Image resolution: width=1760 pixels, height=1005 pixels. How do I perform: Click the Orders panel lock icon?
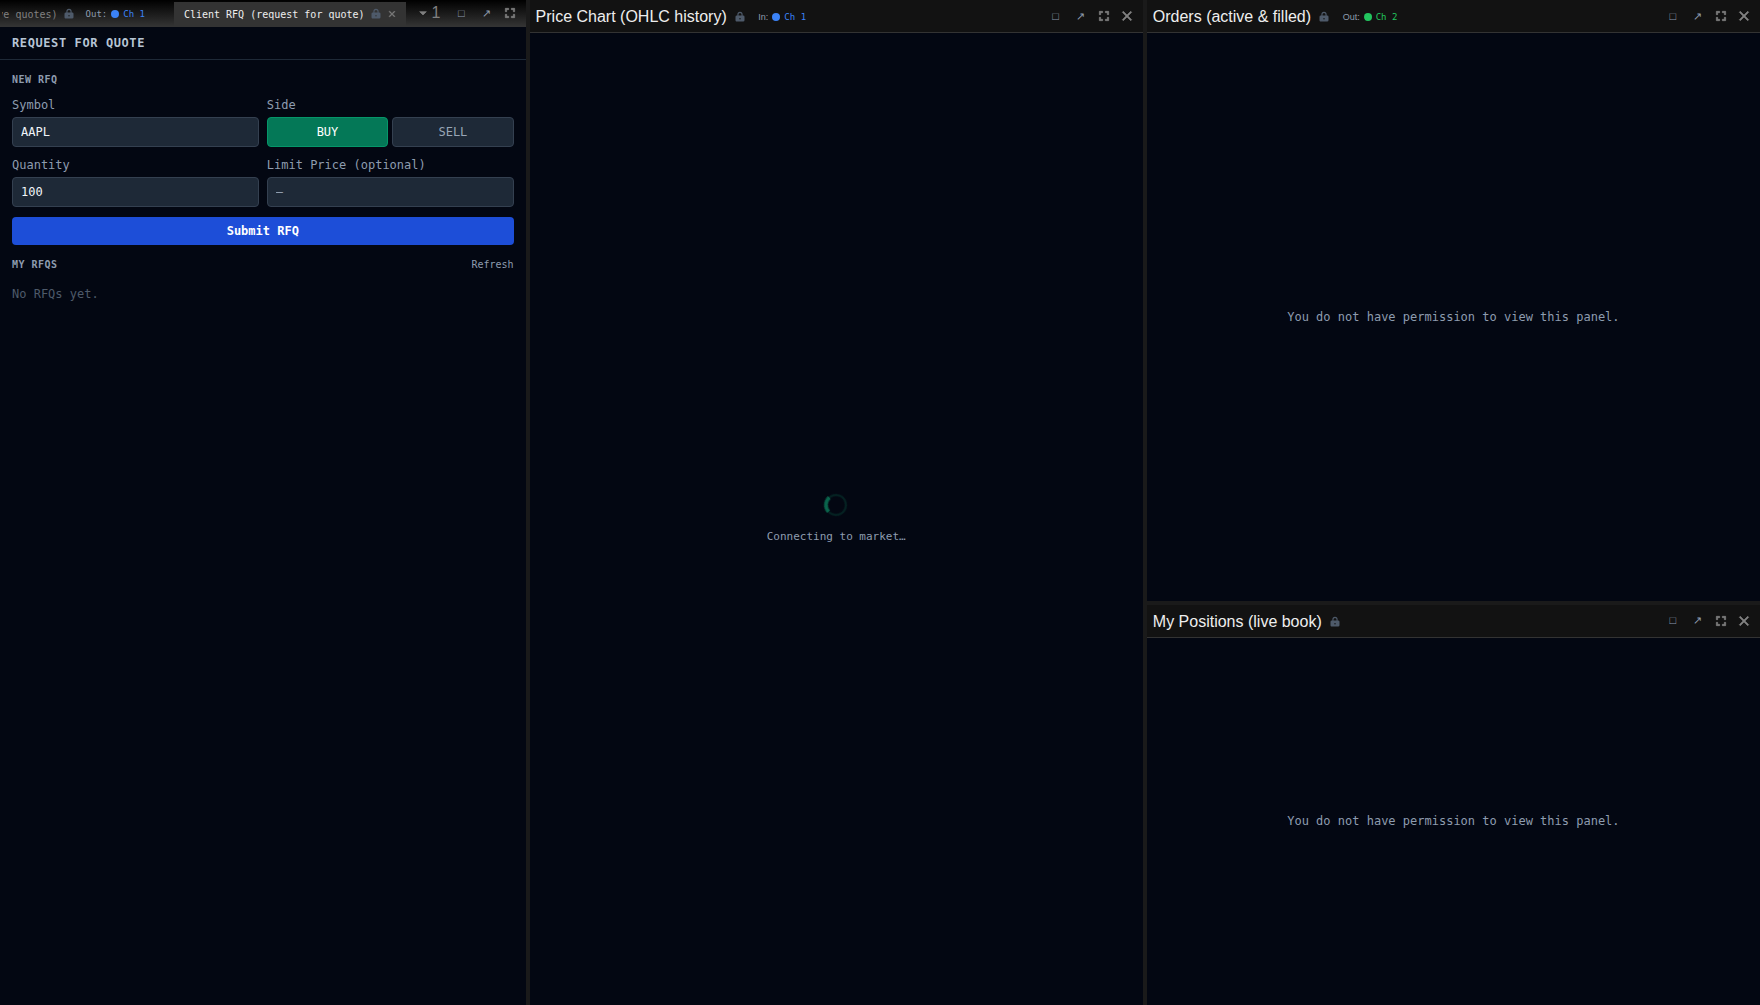(x=1324, y=17)
